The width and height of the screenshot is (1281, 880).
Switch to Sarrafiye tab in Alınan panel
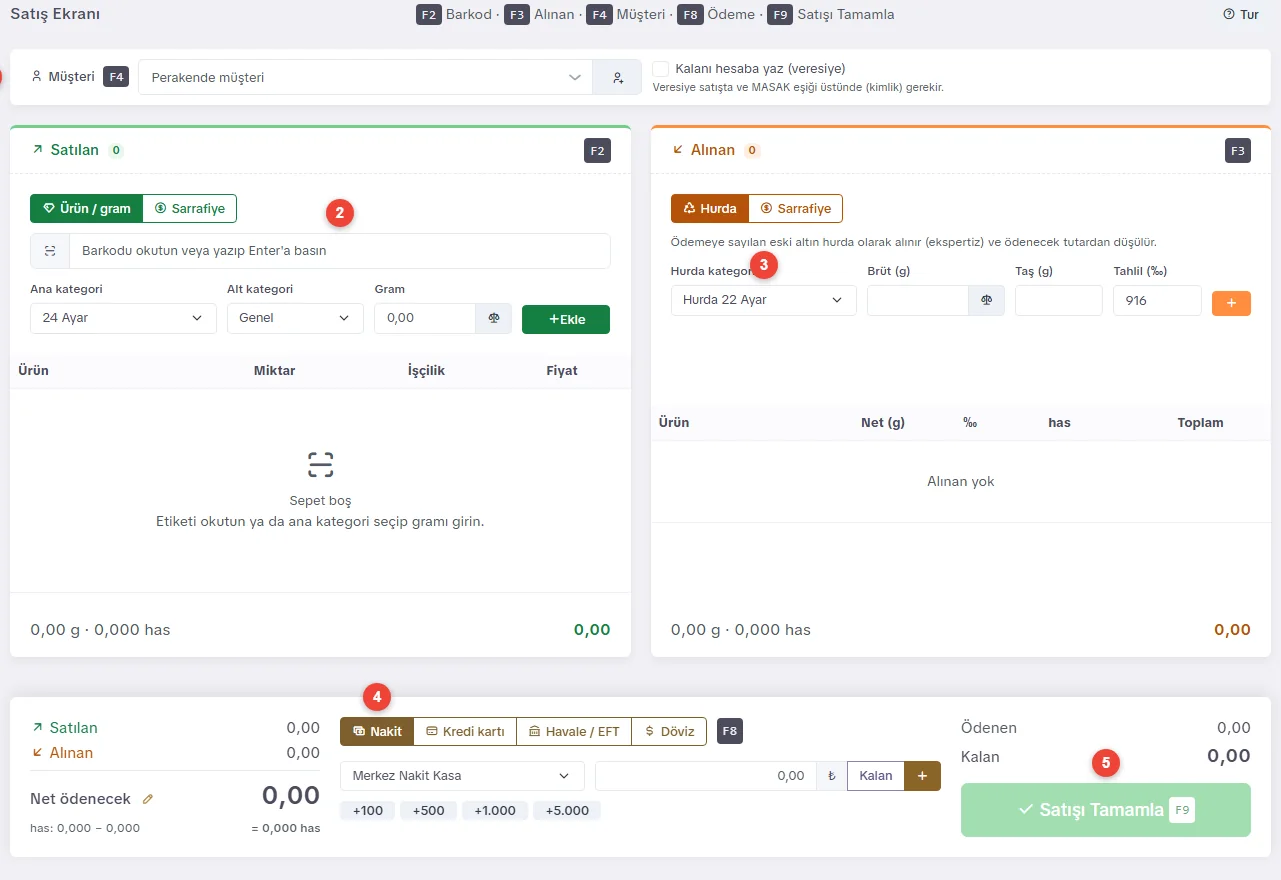[x=796, y=208]
